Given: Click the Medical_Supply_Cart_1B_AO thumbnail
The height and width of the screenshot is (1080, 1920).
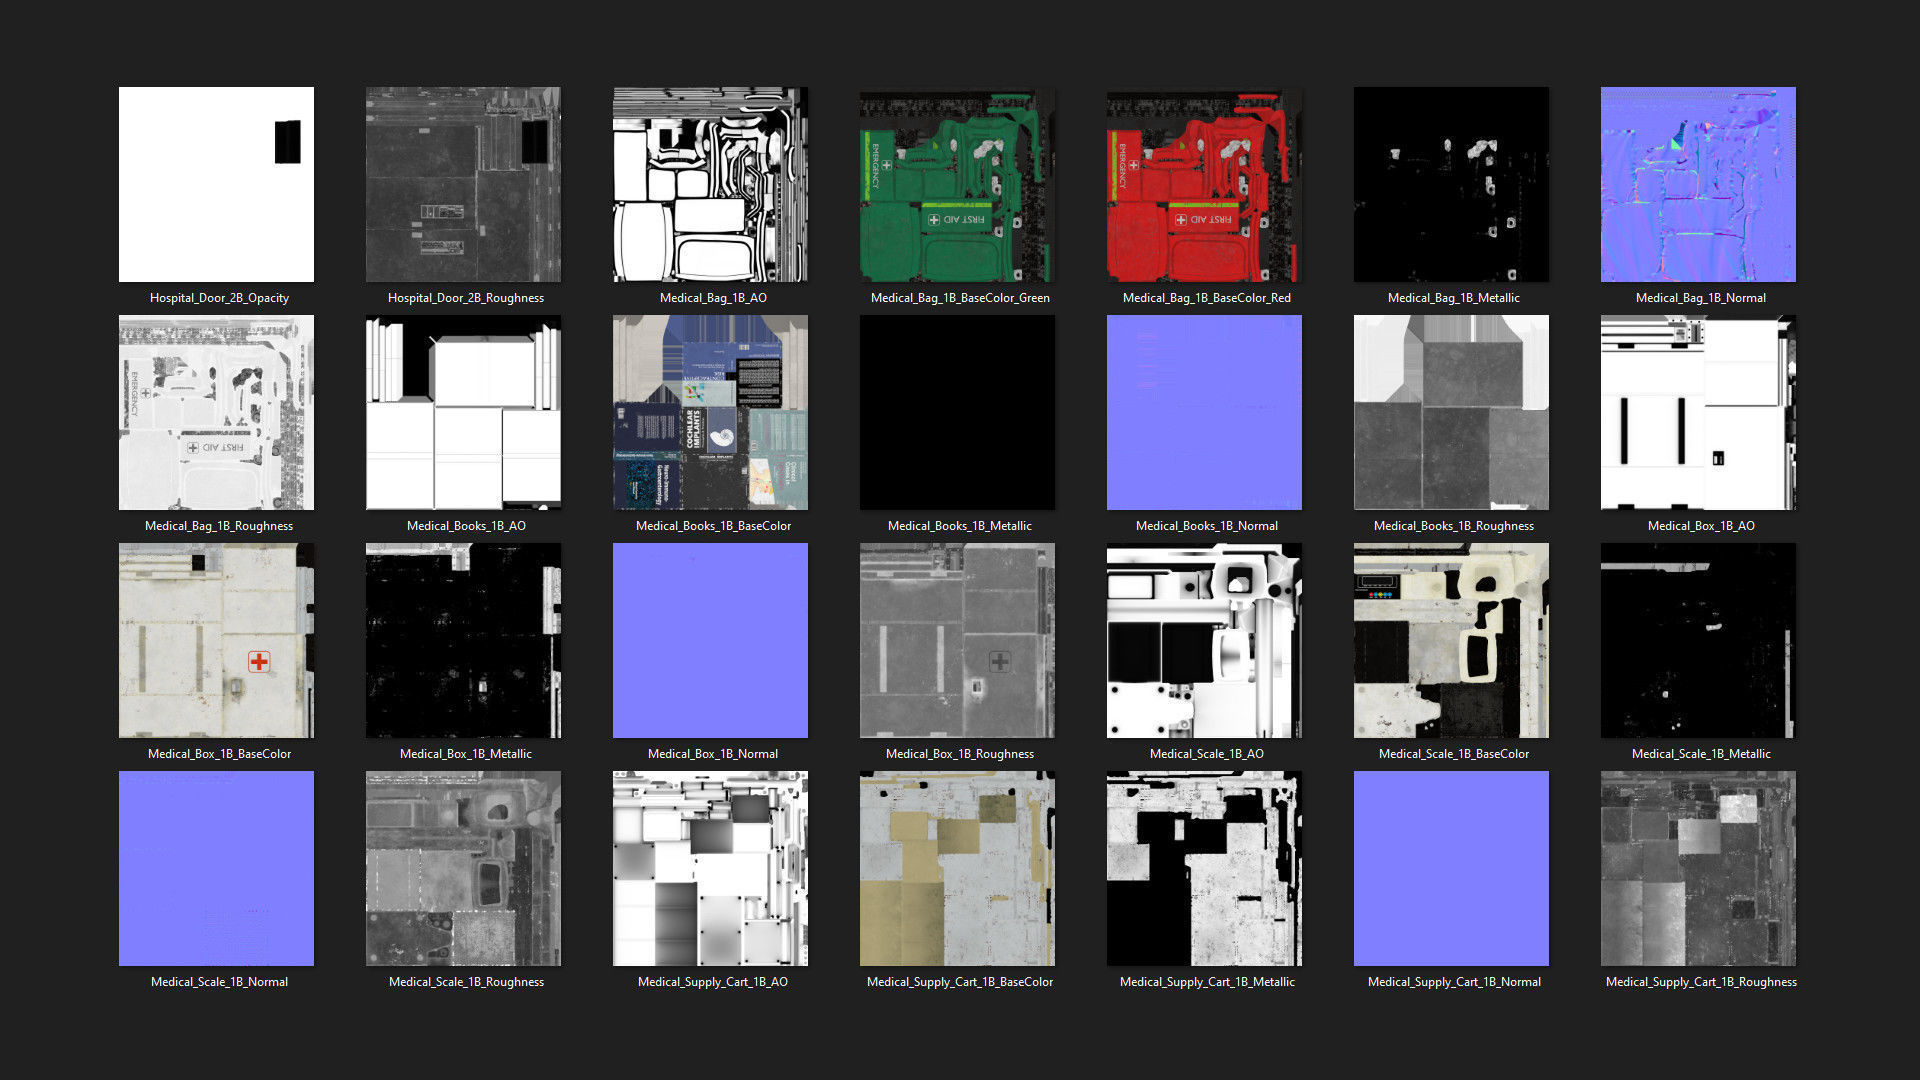Looking at the screenshot, I should click(710, 868).
